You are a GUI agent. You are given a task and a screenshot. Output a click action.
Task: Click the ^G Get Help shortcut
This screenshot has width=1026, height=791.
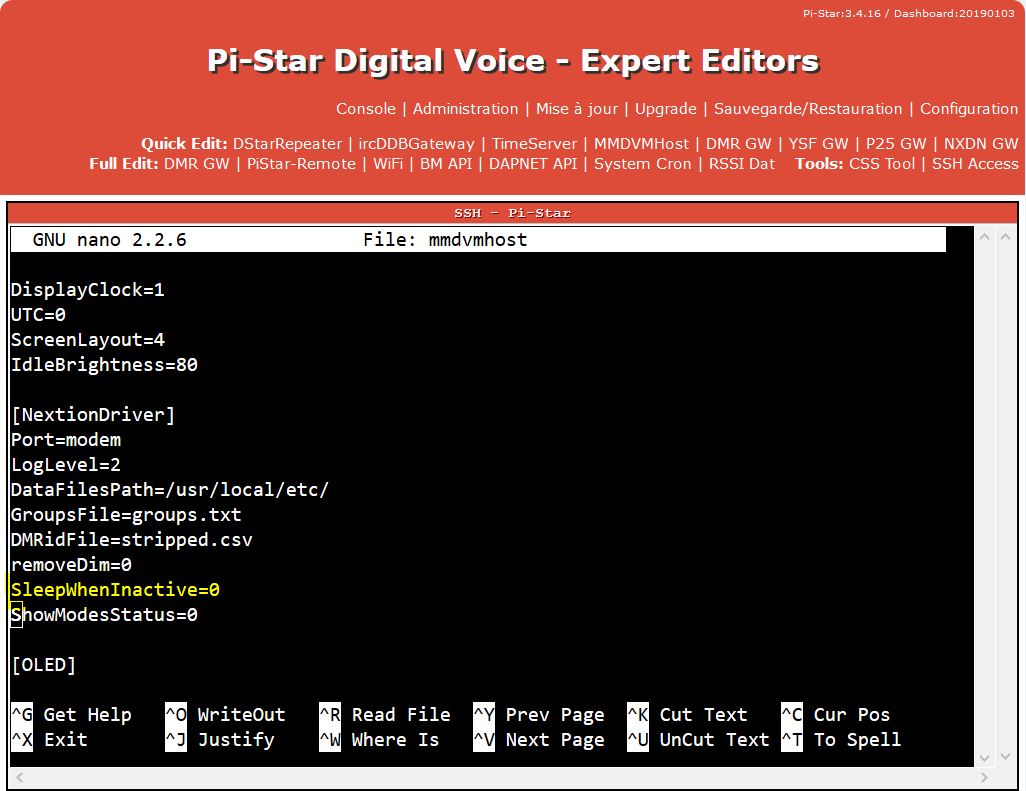click(71, 714)
